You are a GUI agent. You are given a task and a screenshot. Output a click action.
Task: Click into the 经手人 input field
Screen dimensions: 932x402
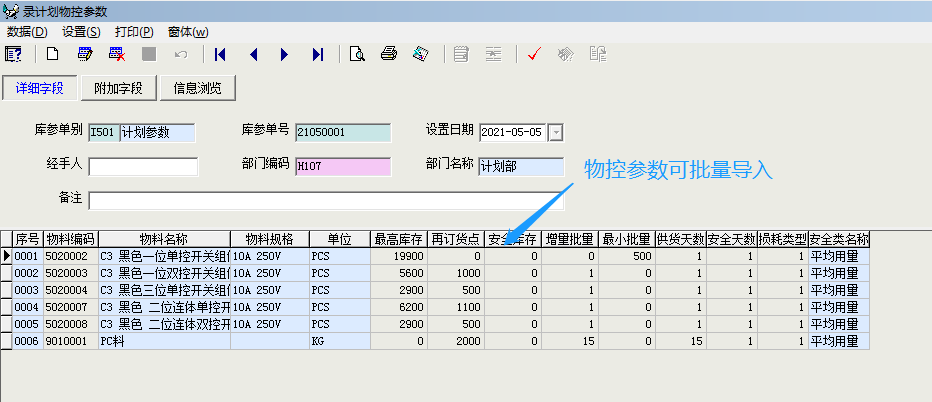143,166
